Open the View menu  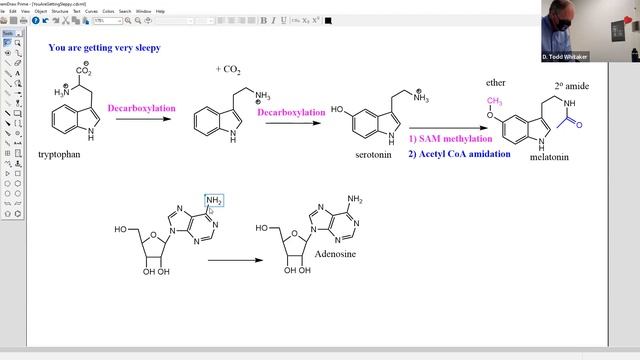coord(25,11)
